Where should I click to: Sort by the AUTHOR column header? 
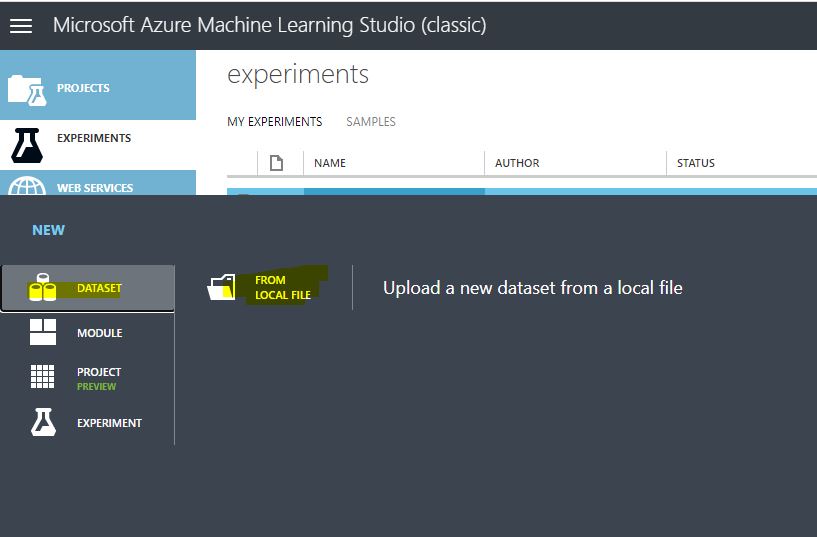(x=517, y=163)
